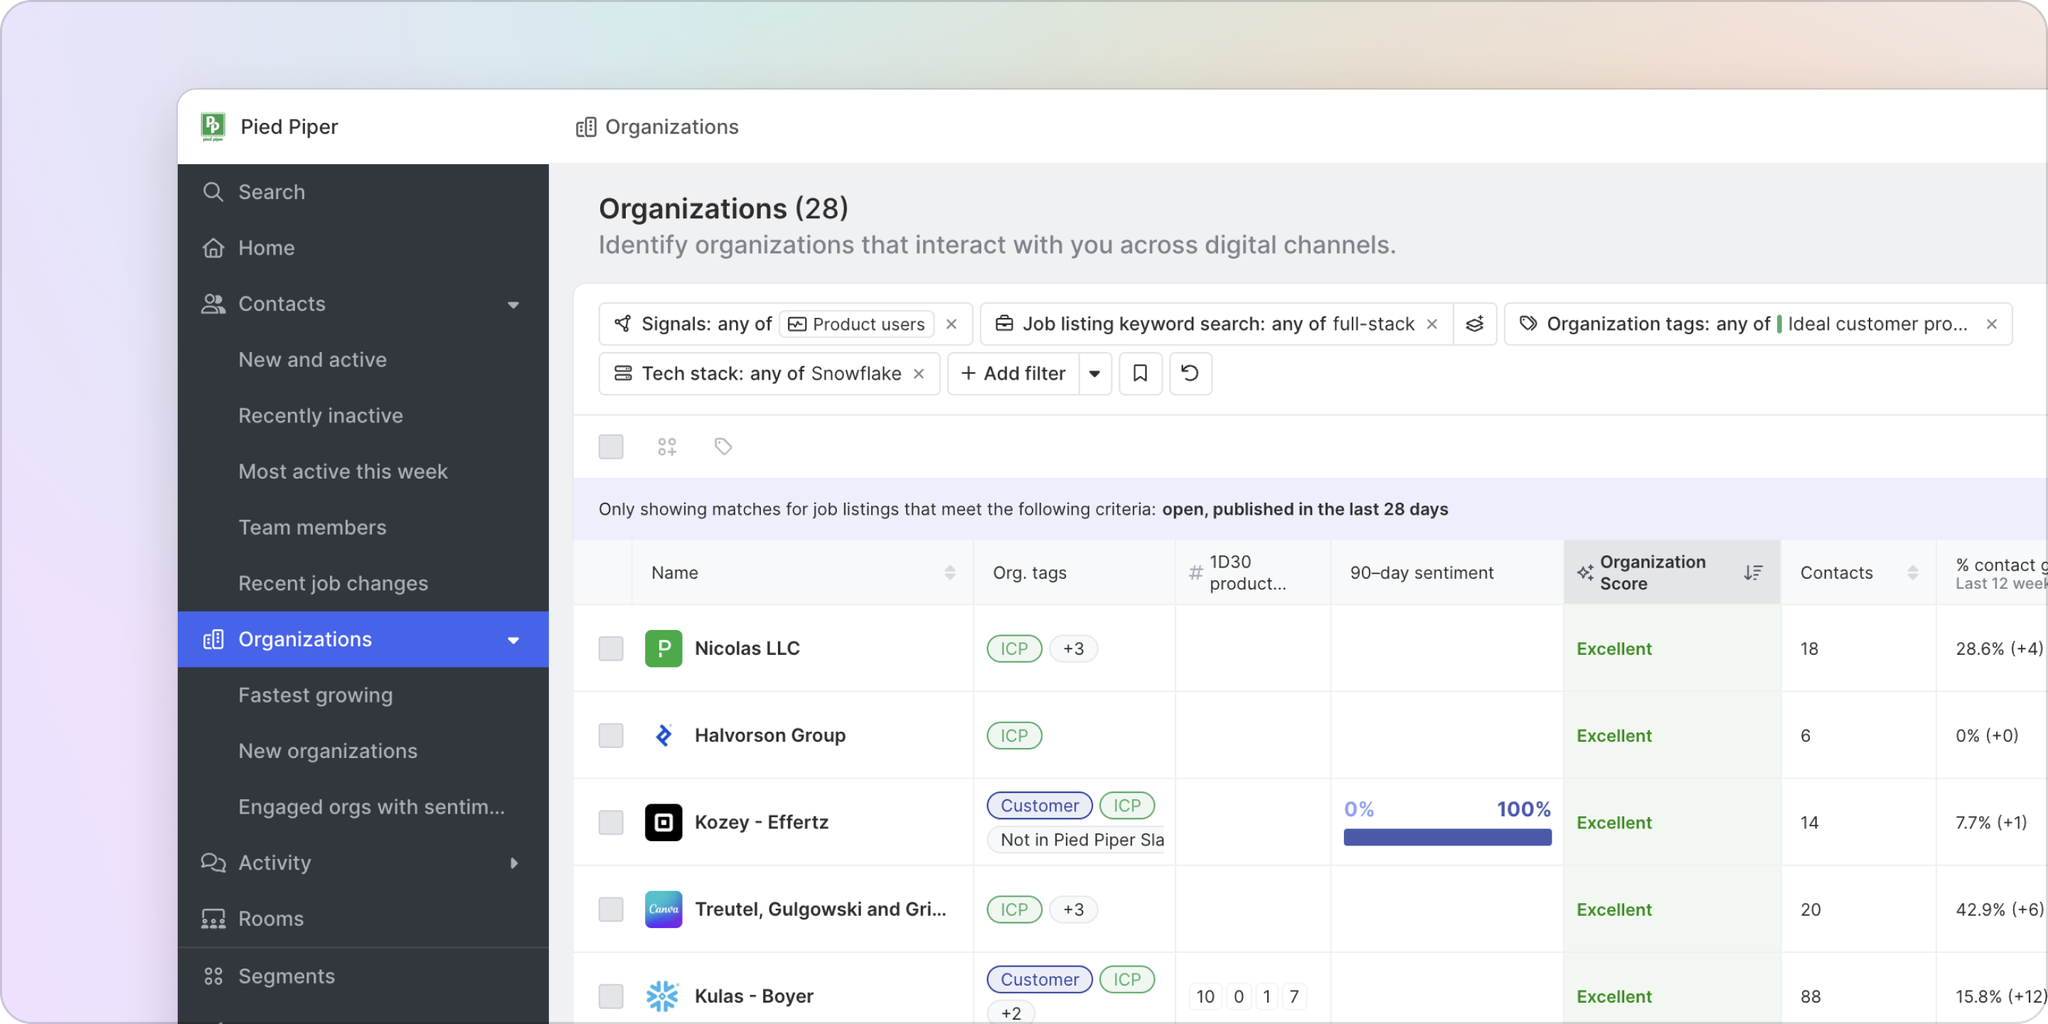Click the Canva logo for Treutel
This screenshot has height=1024, width=2048.
coord(664,910)
